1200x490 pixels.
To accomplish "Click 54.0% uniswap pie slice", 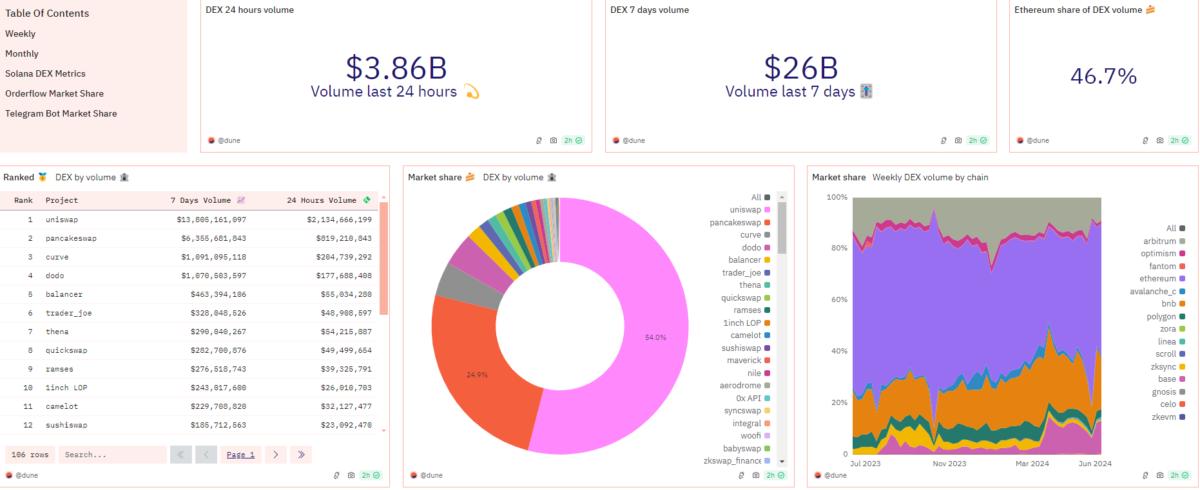I will coord(655,337).
